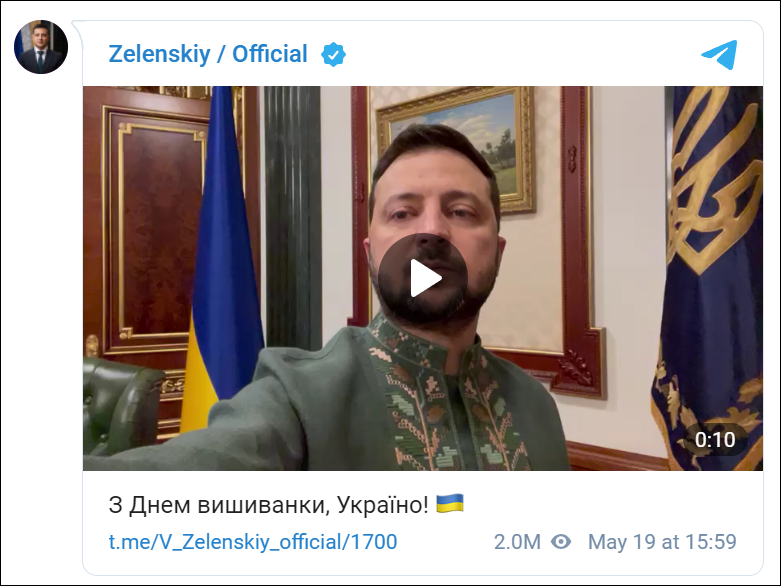This screenshot has width=781, height=586.
Task: Open the Zelenskiy / Official channel name
Action: [x=208, y=54]
